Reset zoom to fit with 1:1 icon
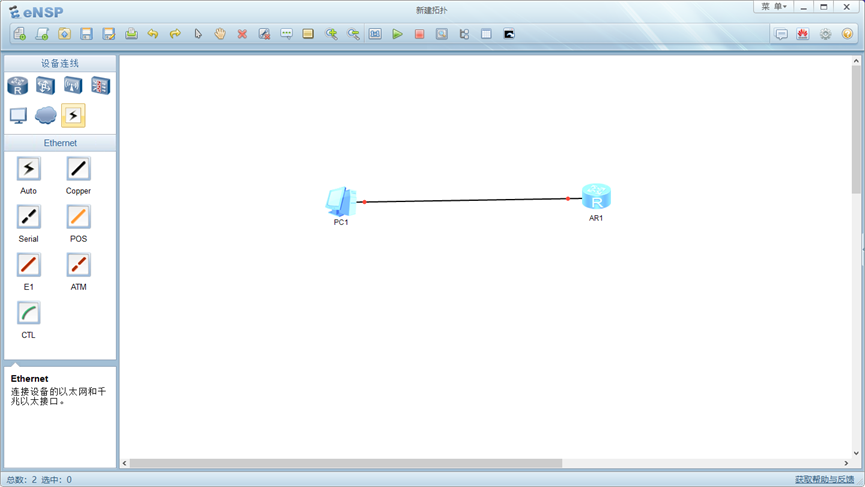Viewport: 865px width, 487px height. [x=375, y=34]
